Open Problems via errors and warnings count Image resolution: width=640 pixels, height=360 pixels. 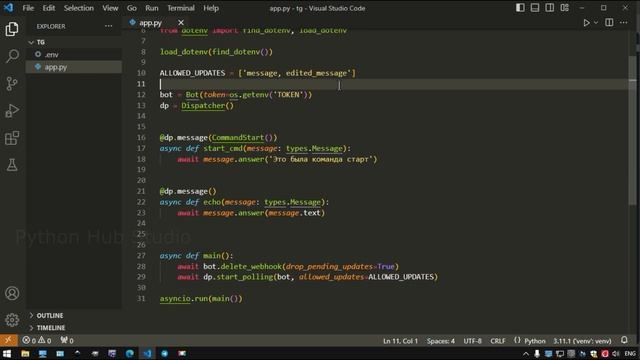click(x=37, y=340)
